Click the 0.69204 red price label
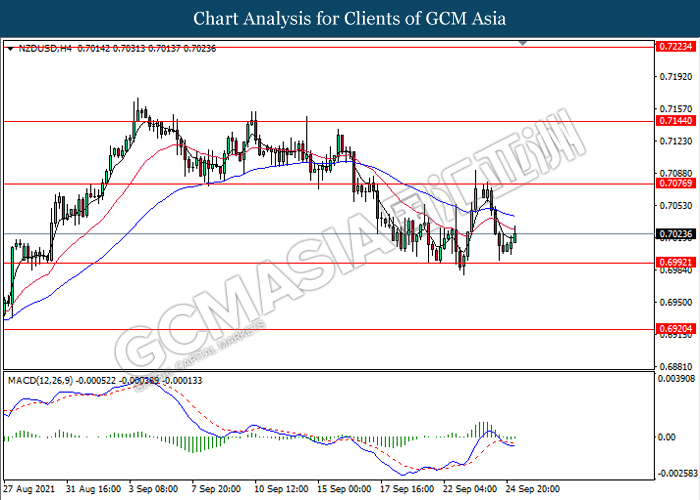The width and height of the screenshot is (700, 500). coord(676,329)
